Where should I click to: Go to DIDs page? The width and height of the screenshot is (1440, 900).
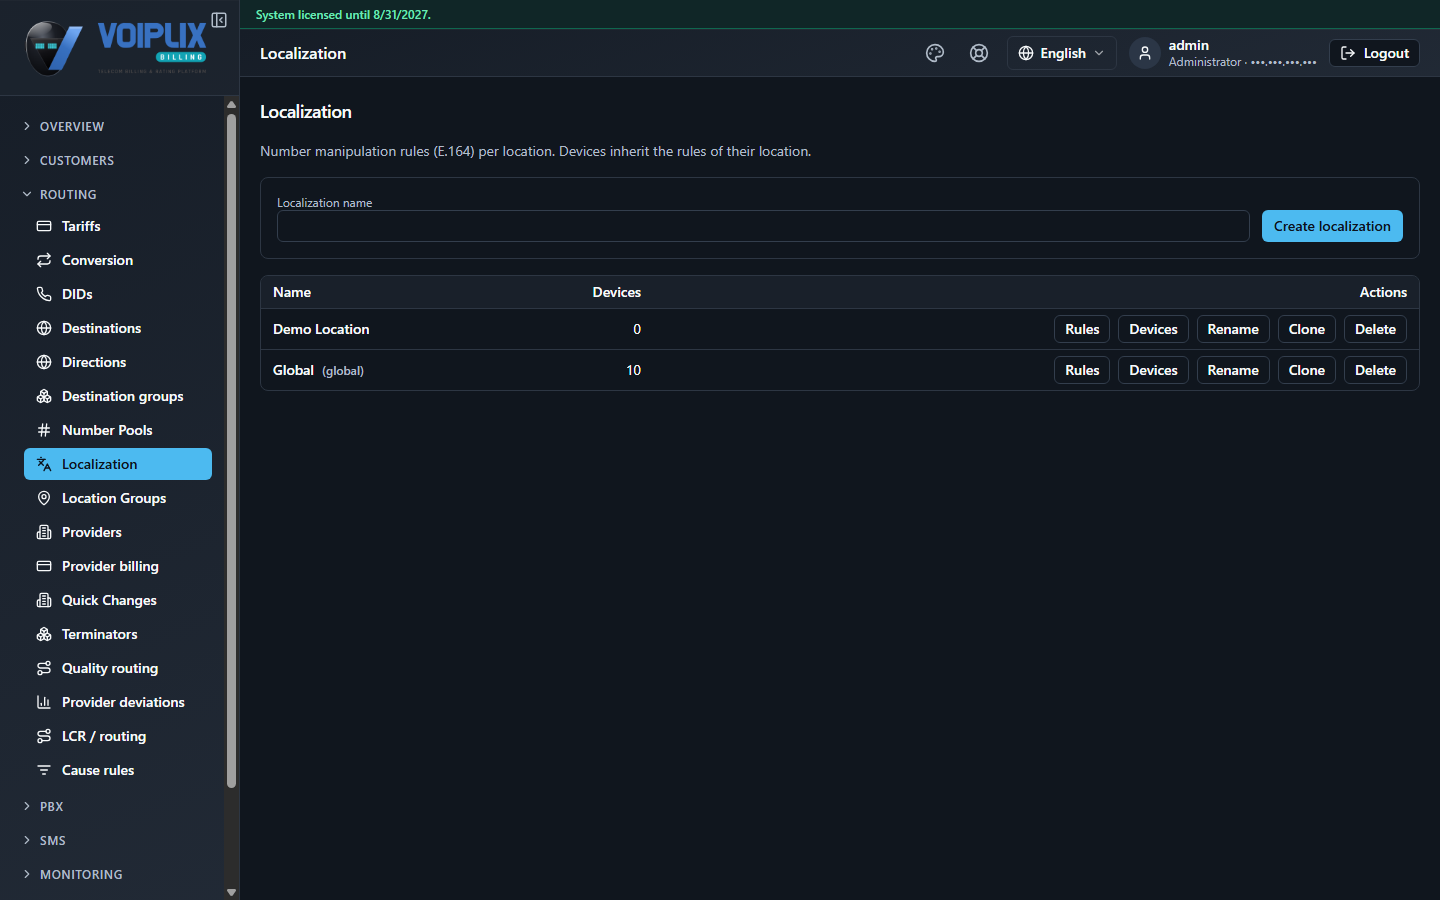[118, 294]
